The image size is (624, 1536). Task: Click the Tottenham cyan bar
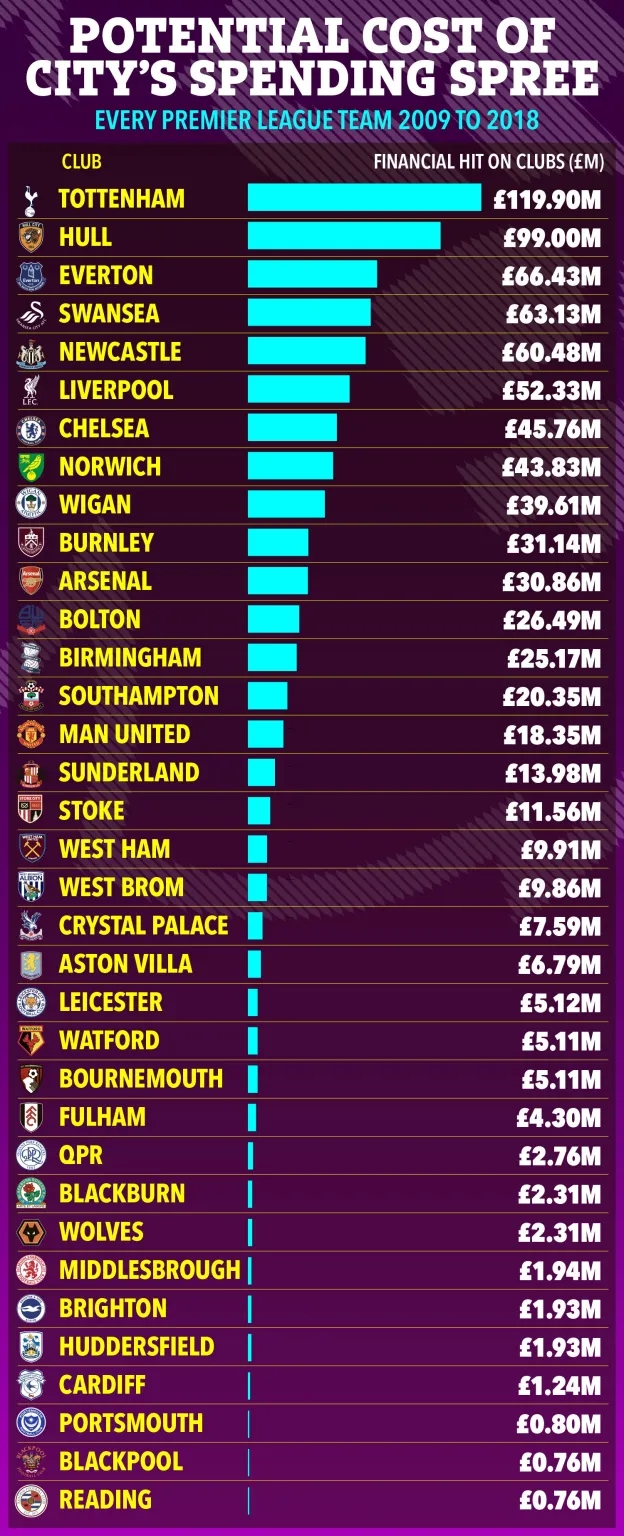pyautogui.click(x=365, y=198)
